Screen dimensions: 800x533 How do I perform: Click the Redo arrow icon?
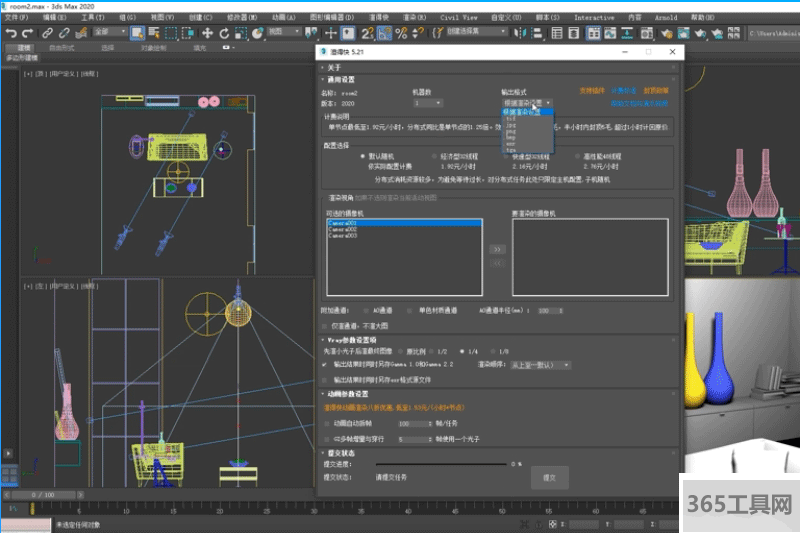pos(27,32)
